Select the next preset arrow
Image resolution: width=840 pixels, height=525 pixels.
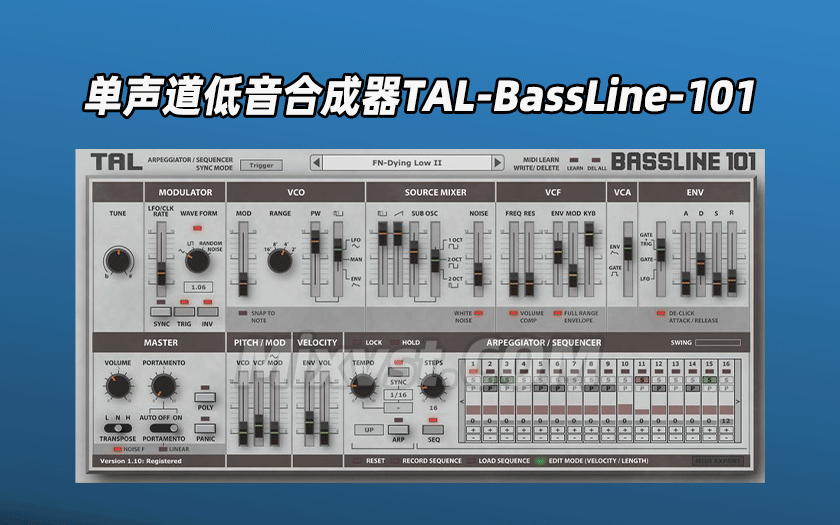click(x=498, y=162)
